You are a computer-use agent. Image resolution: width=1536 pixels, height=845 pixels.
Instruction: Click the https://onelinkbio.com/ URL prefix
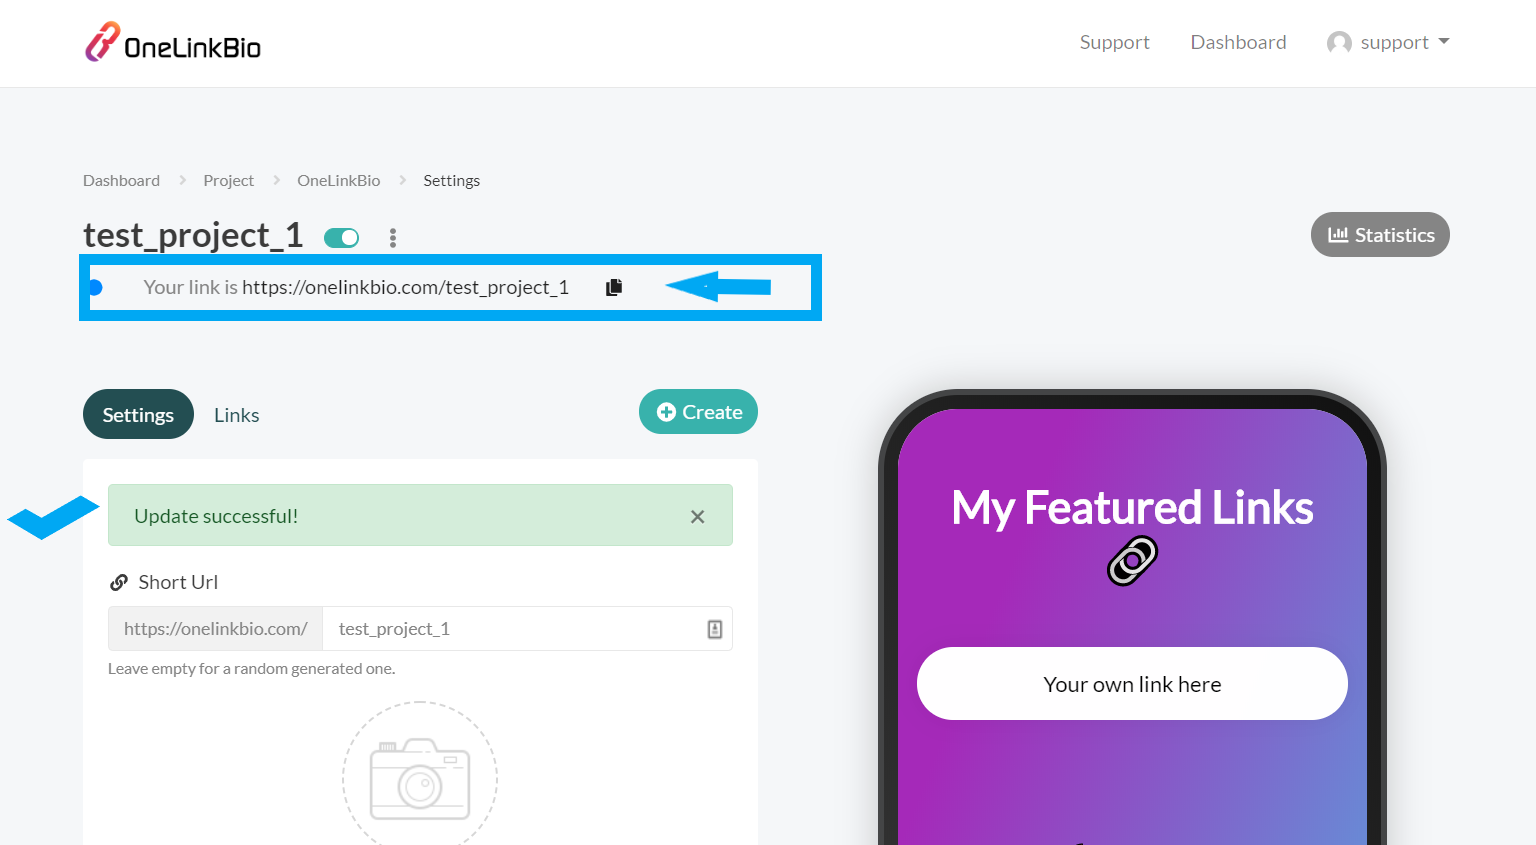click(x=215, y=629)
